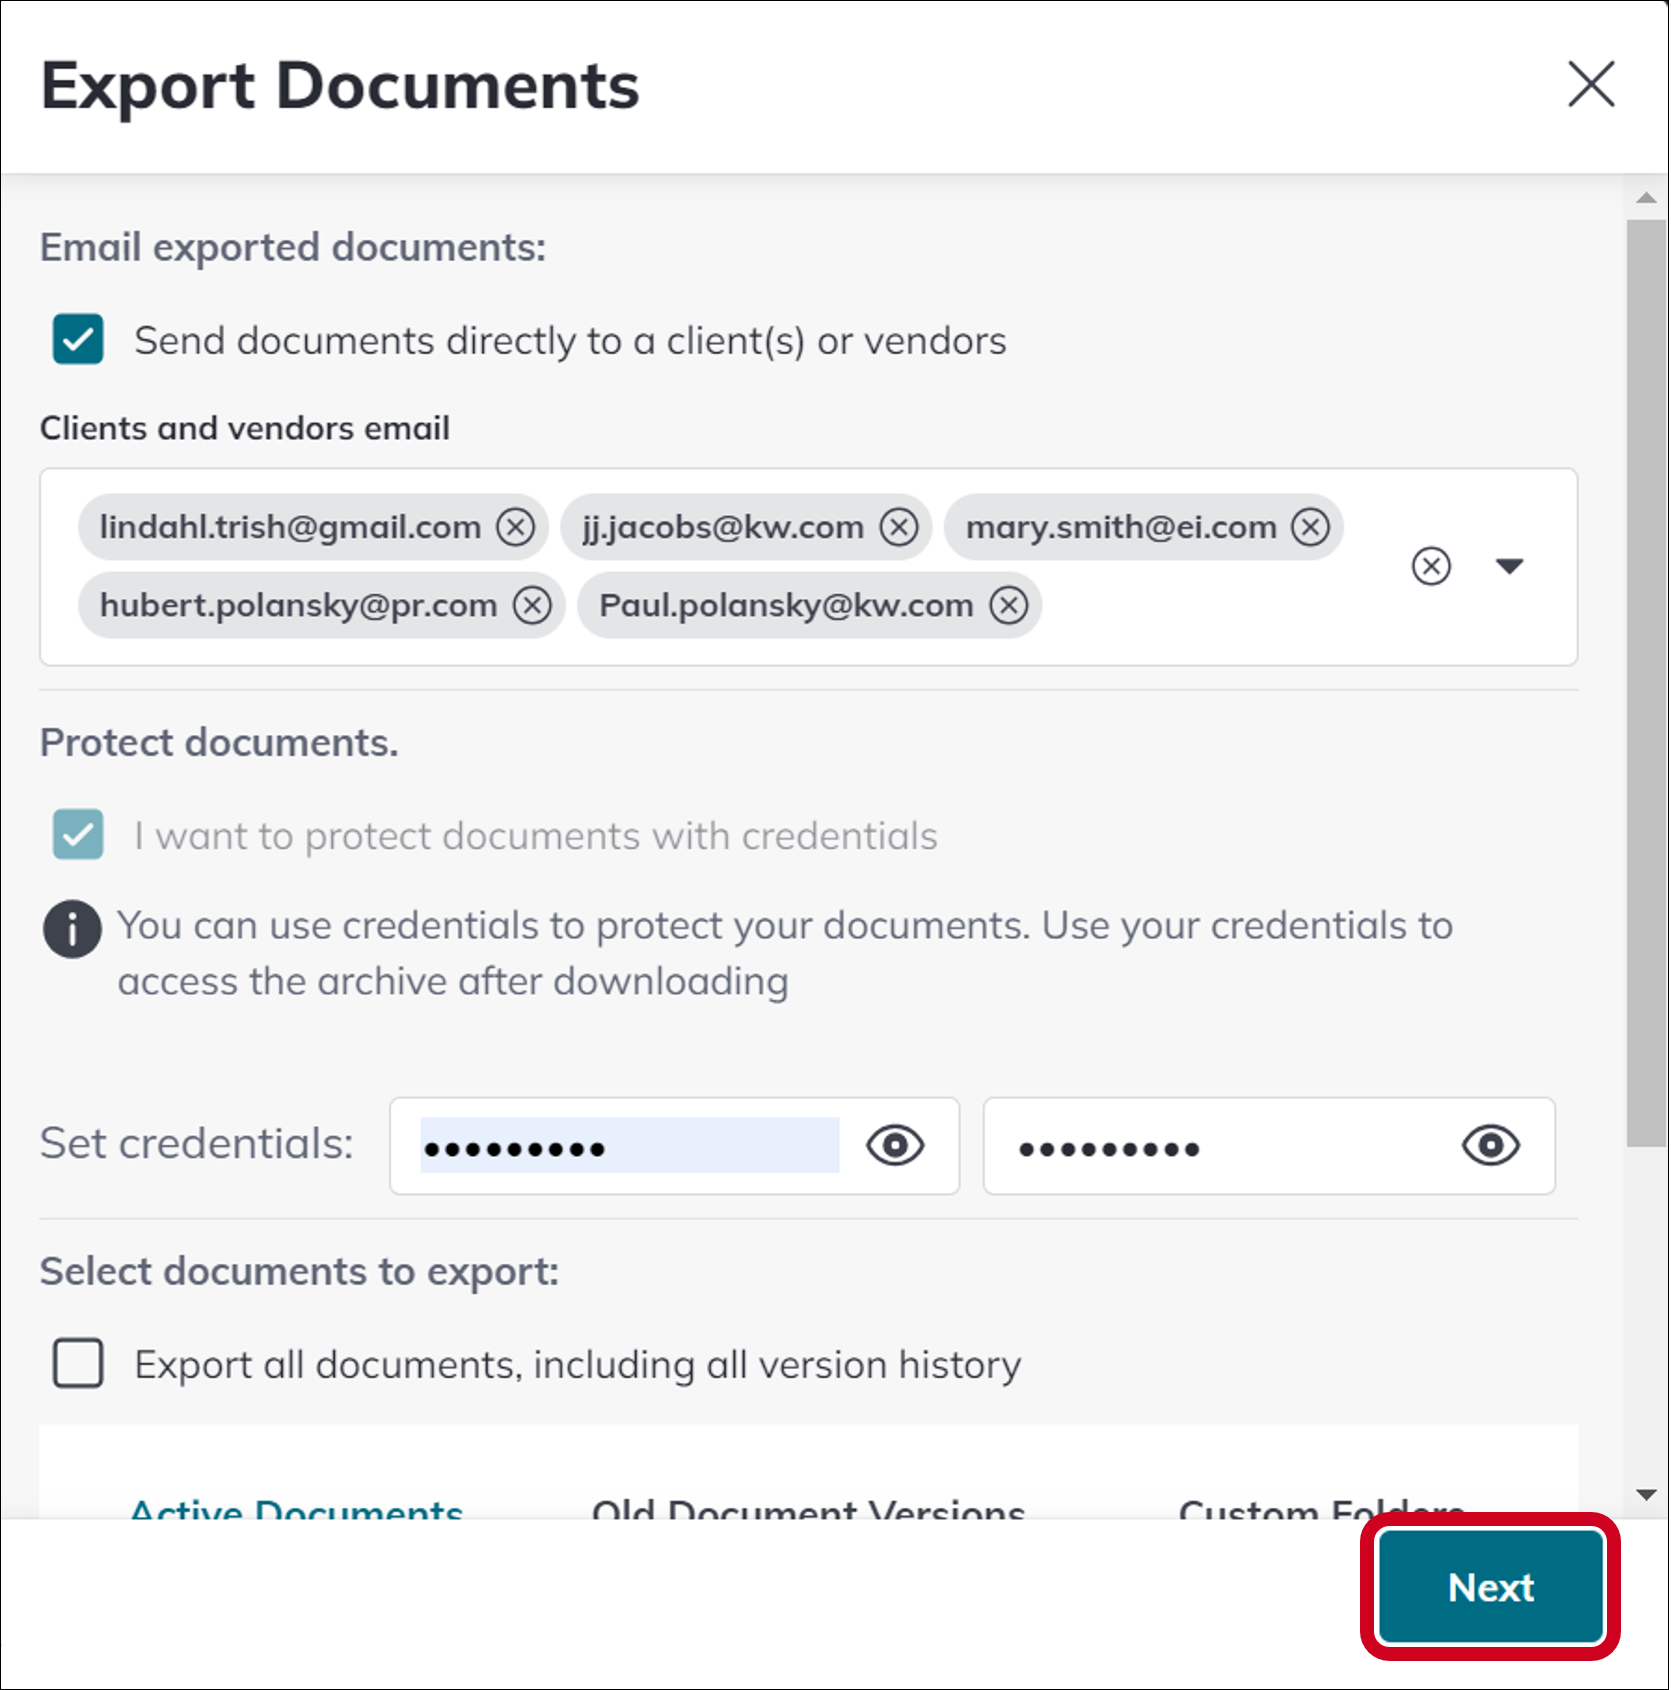This screenshot has height=1690, width=1671.
Task: Remove mary.smith@ei.com email chip
Action: (1310, 527)
